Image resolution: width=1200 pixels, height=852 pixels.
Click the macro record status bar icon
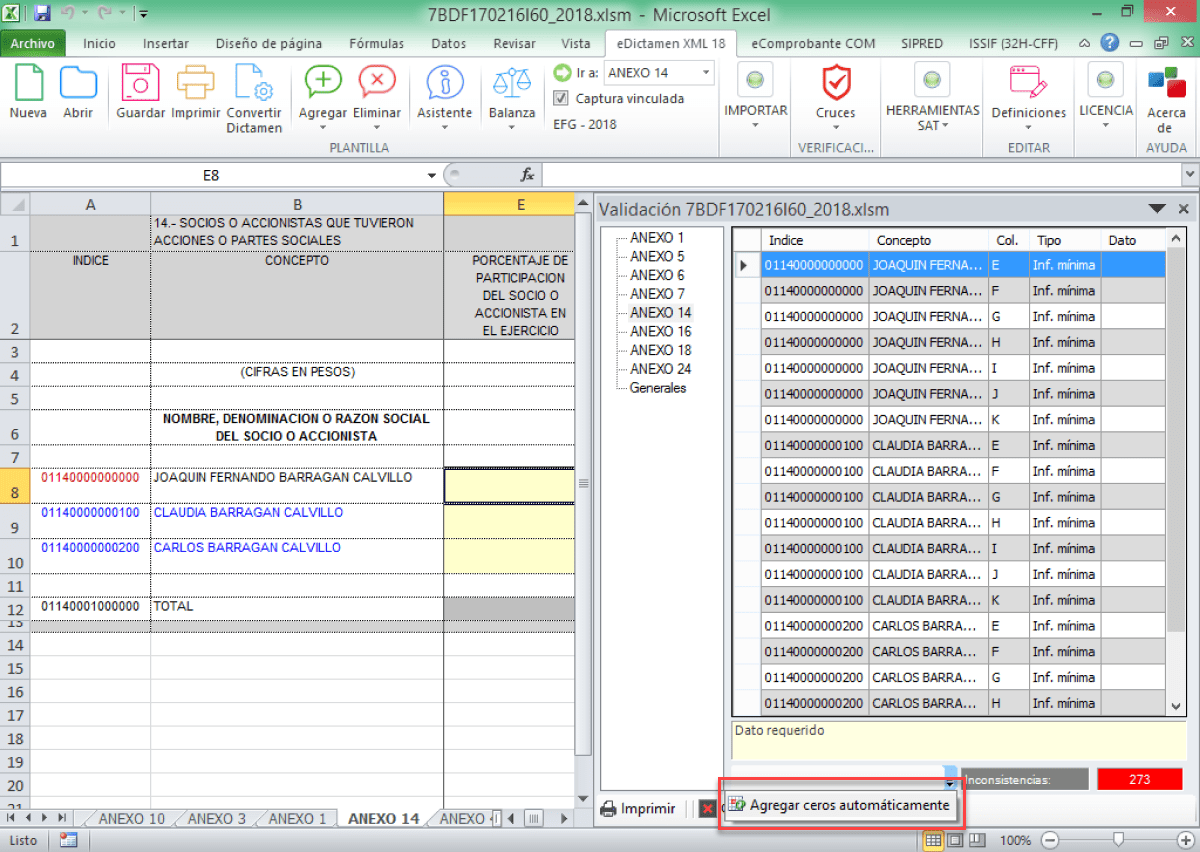point(69,840)
